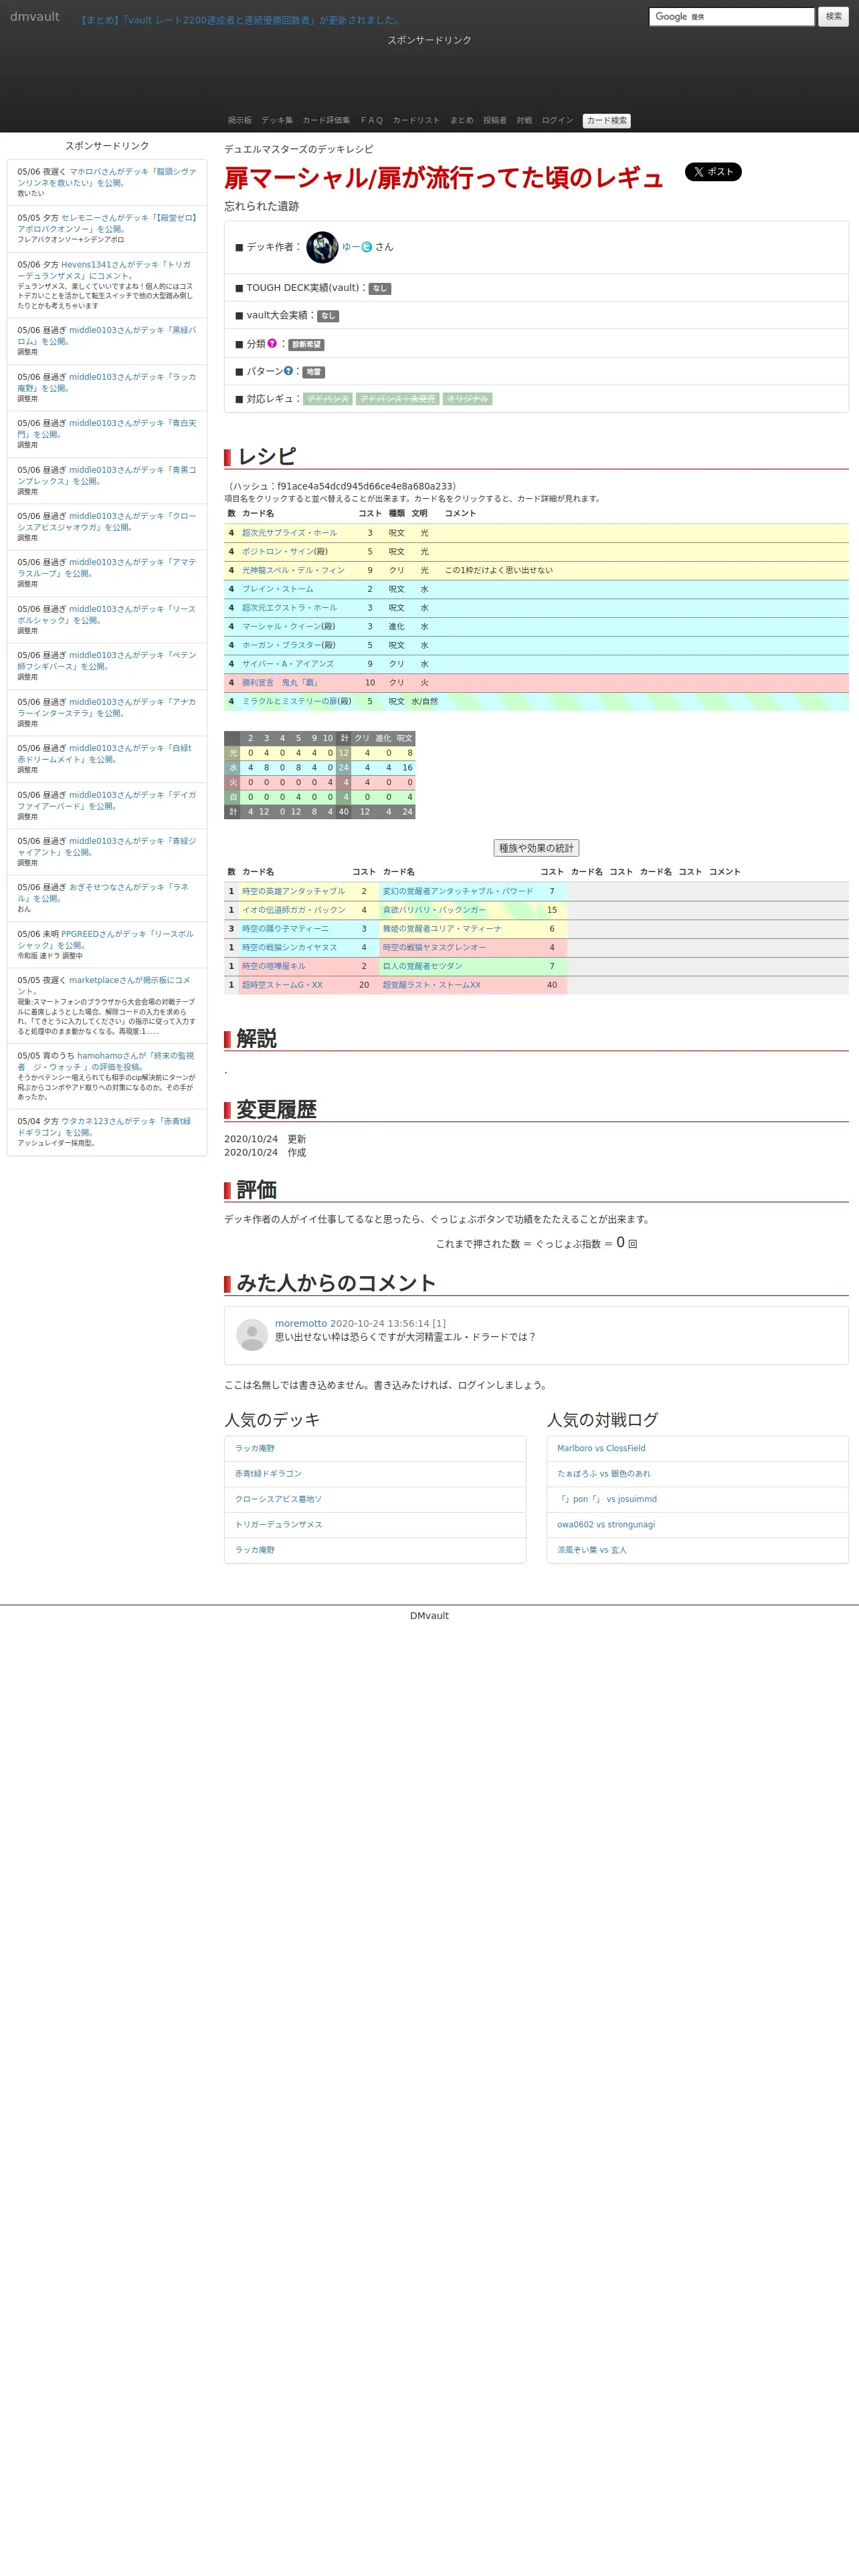The image size is (859, 2576).
Task: Open card 時空の踊り子マティーニ
Action: [x=285, y=929]
